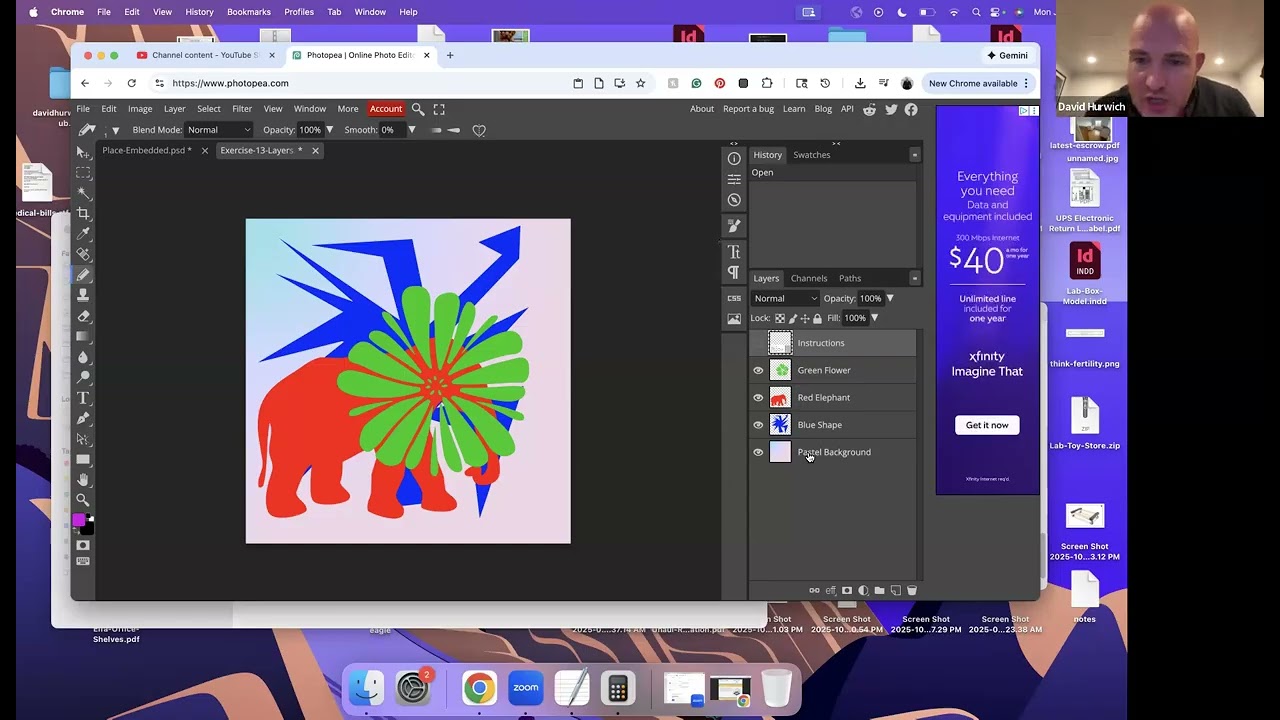The height and width of the screenshot is (720, 1280).
Task: Create a new layer folder
Action: (879, 590)
